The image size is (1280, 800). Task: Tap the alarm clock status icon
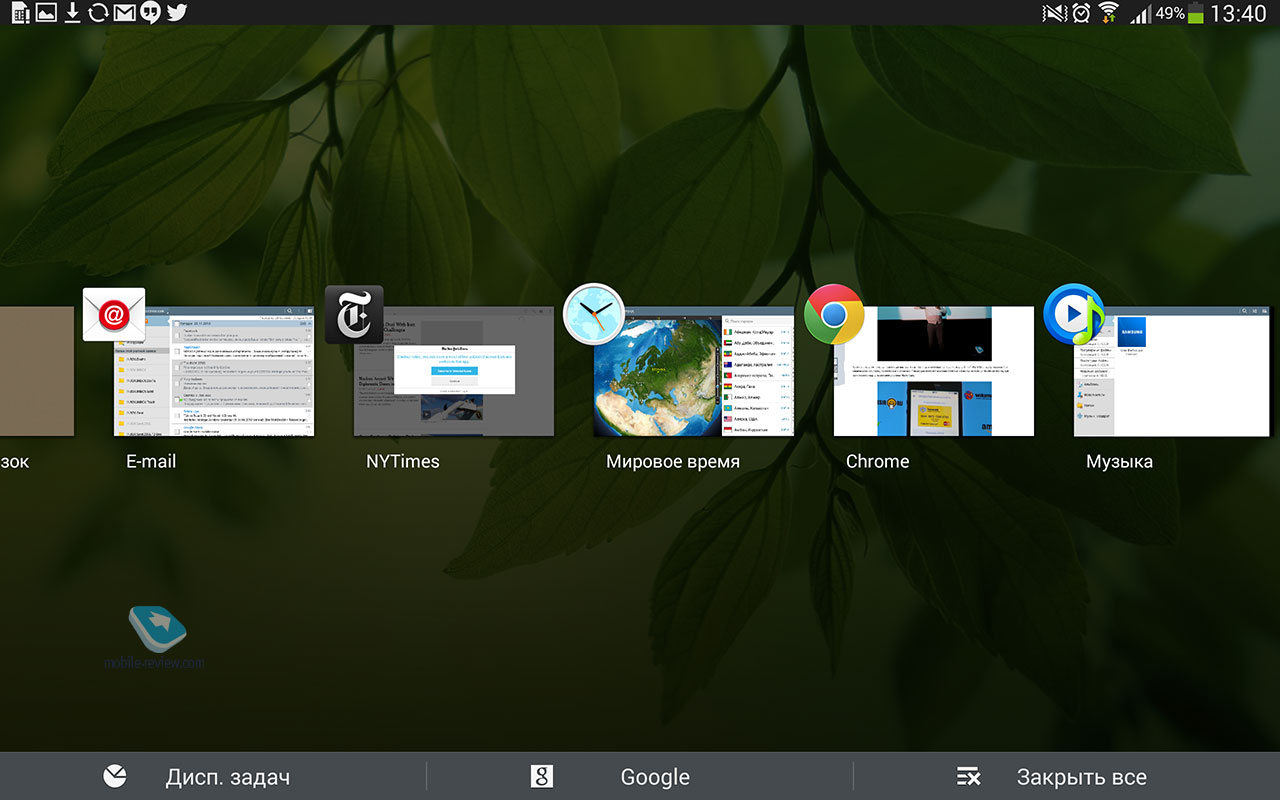(x=1080, y=13)
